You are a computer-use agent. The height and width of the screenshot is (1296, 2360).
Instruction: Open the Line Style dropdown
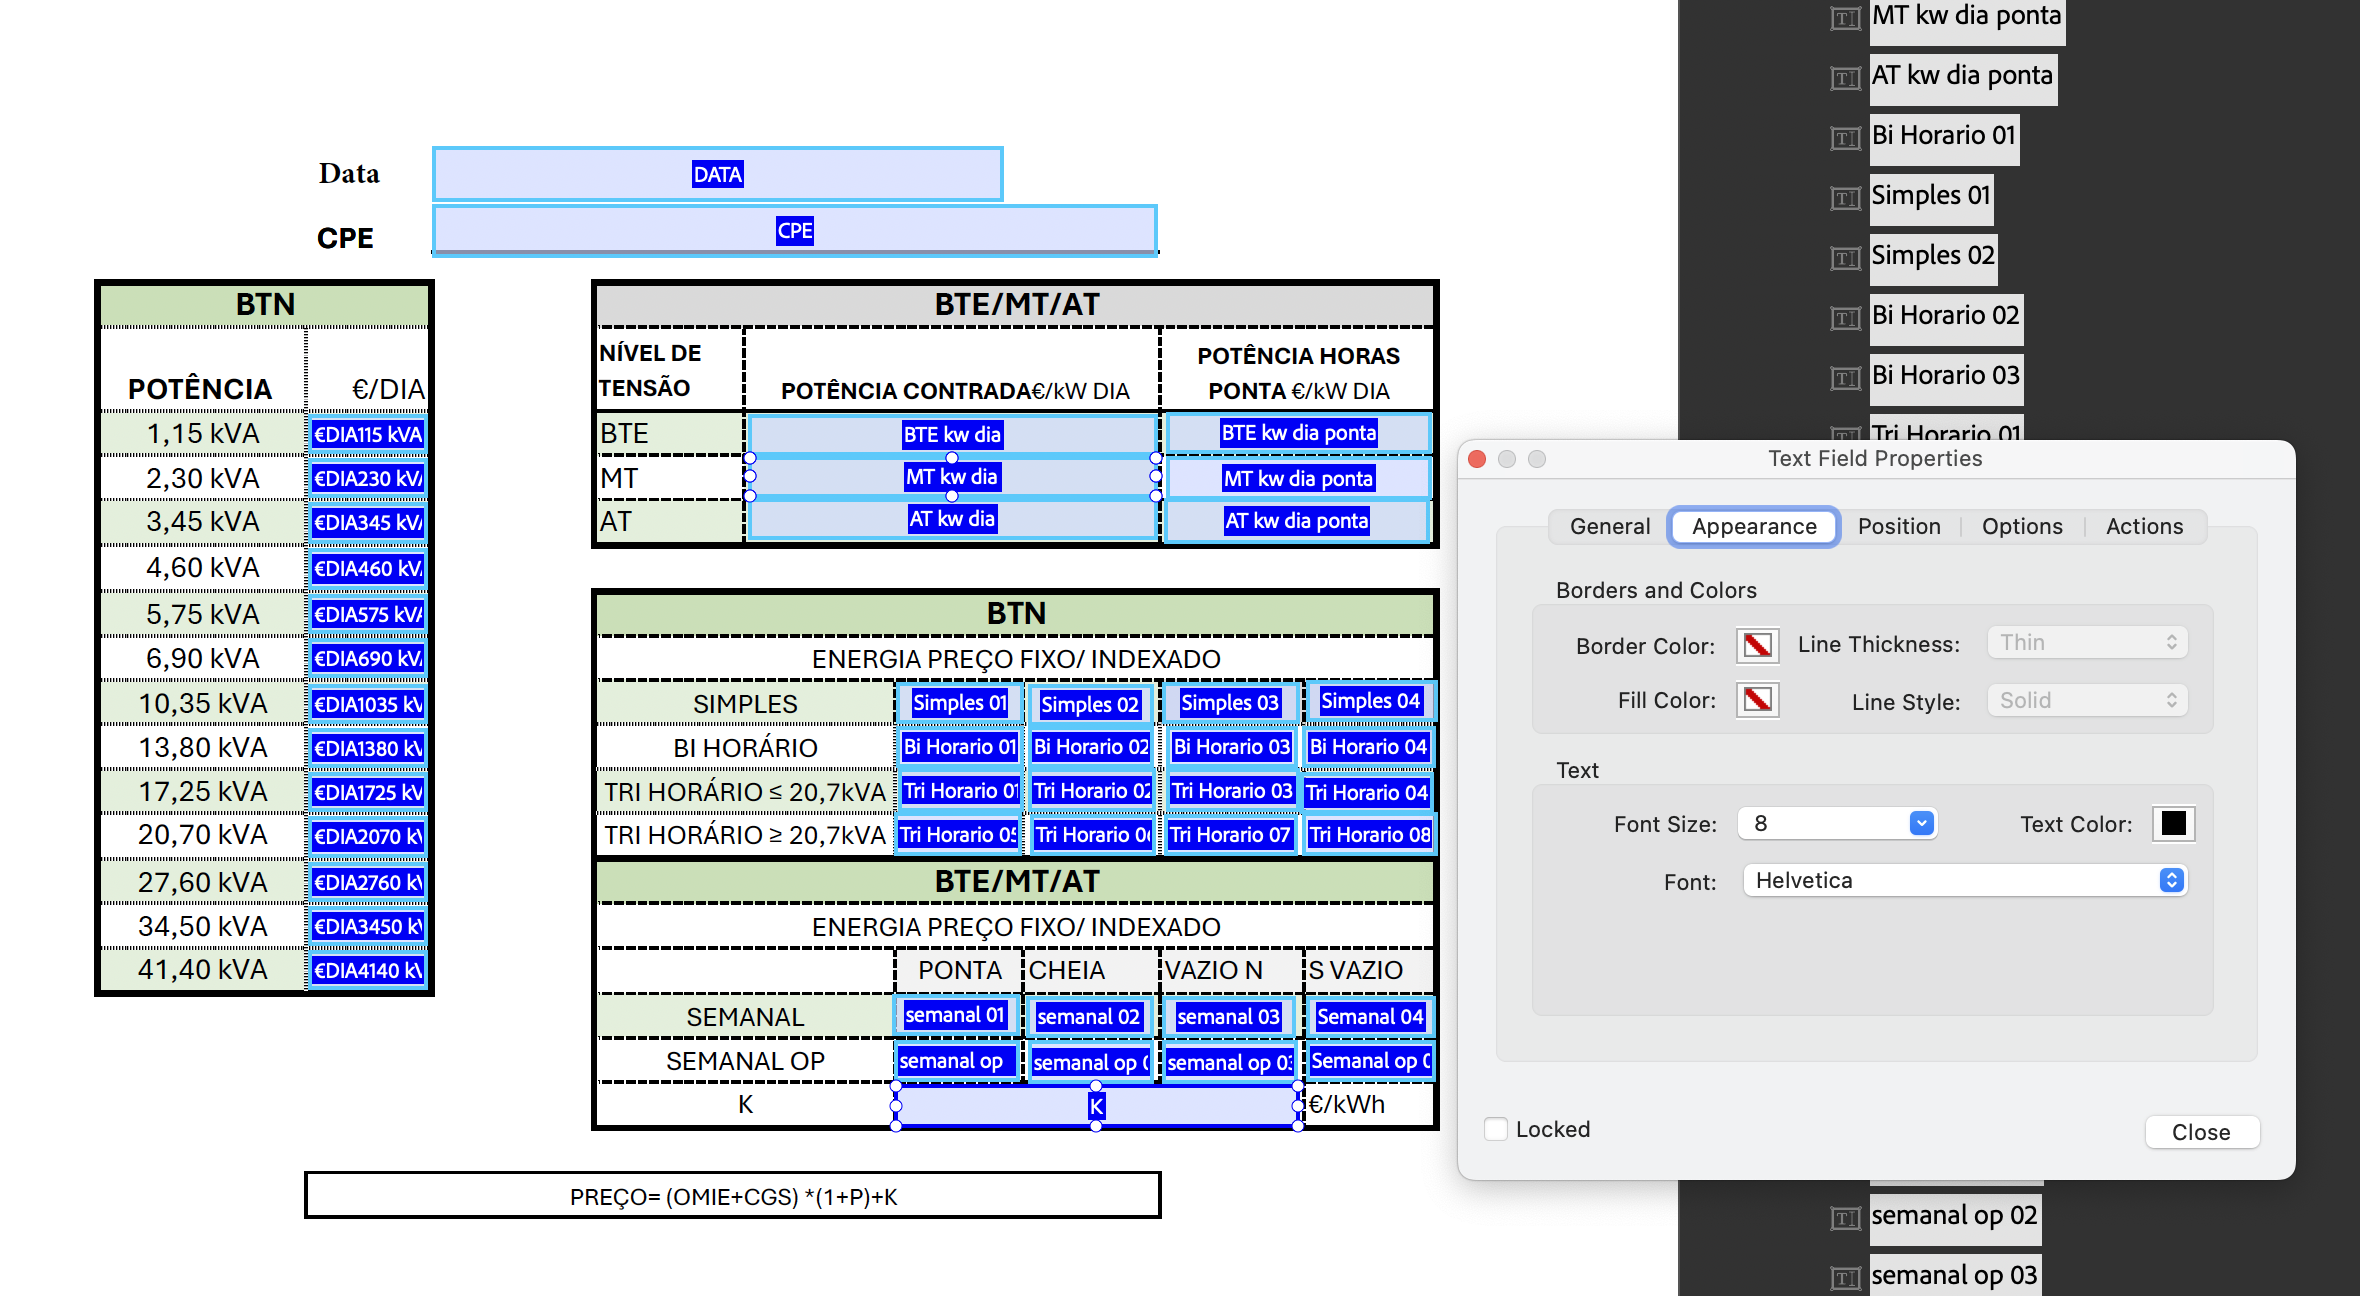(x=2087, y=700)
